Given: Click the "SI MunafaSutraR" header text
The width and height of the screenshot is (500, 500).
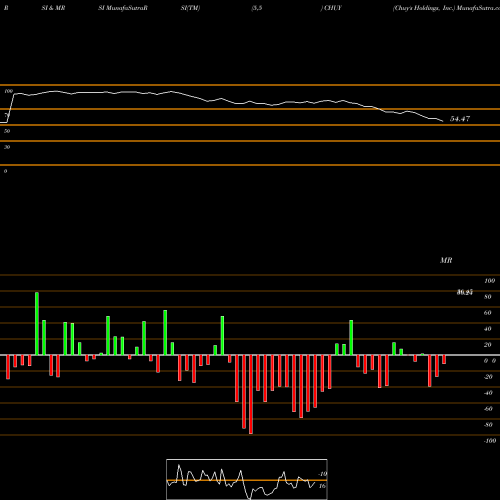Looking at the screenshot, I should [123, 8].
